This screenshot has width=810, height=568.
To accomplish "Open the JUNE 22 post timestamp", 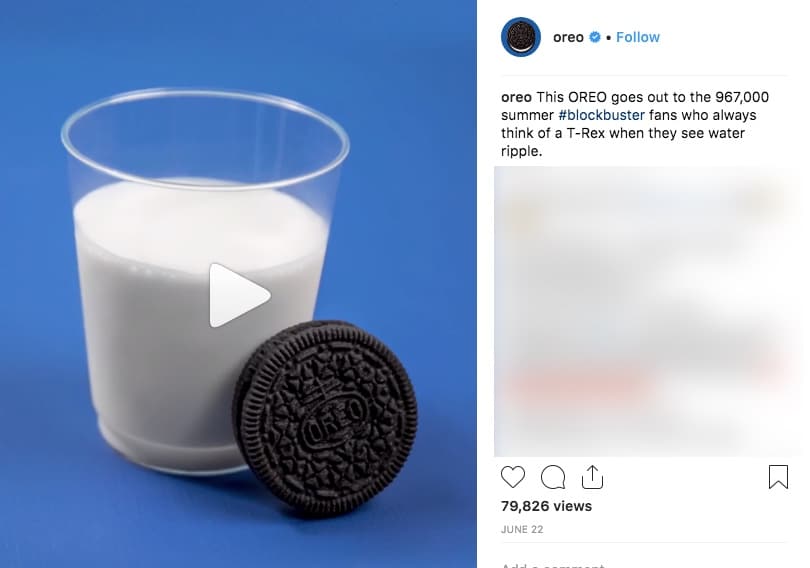I will tap(522, 529).
